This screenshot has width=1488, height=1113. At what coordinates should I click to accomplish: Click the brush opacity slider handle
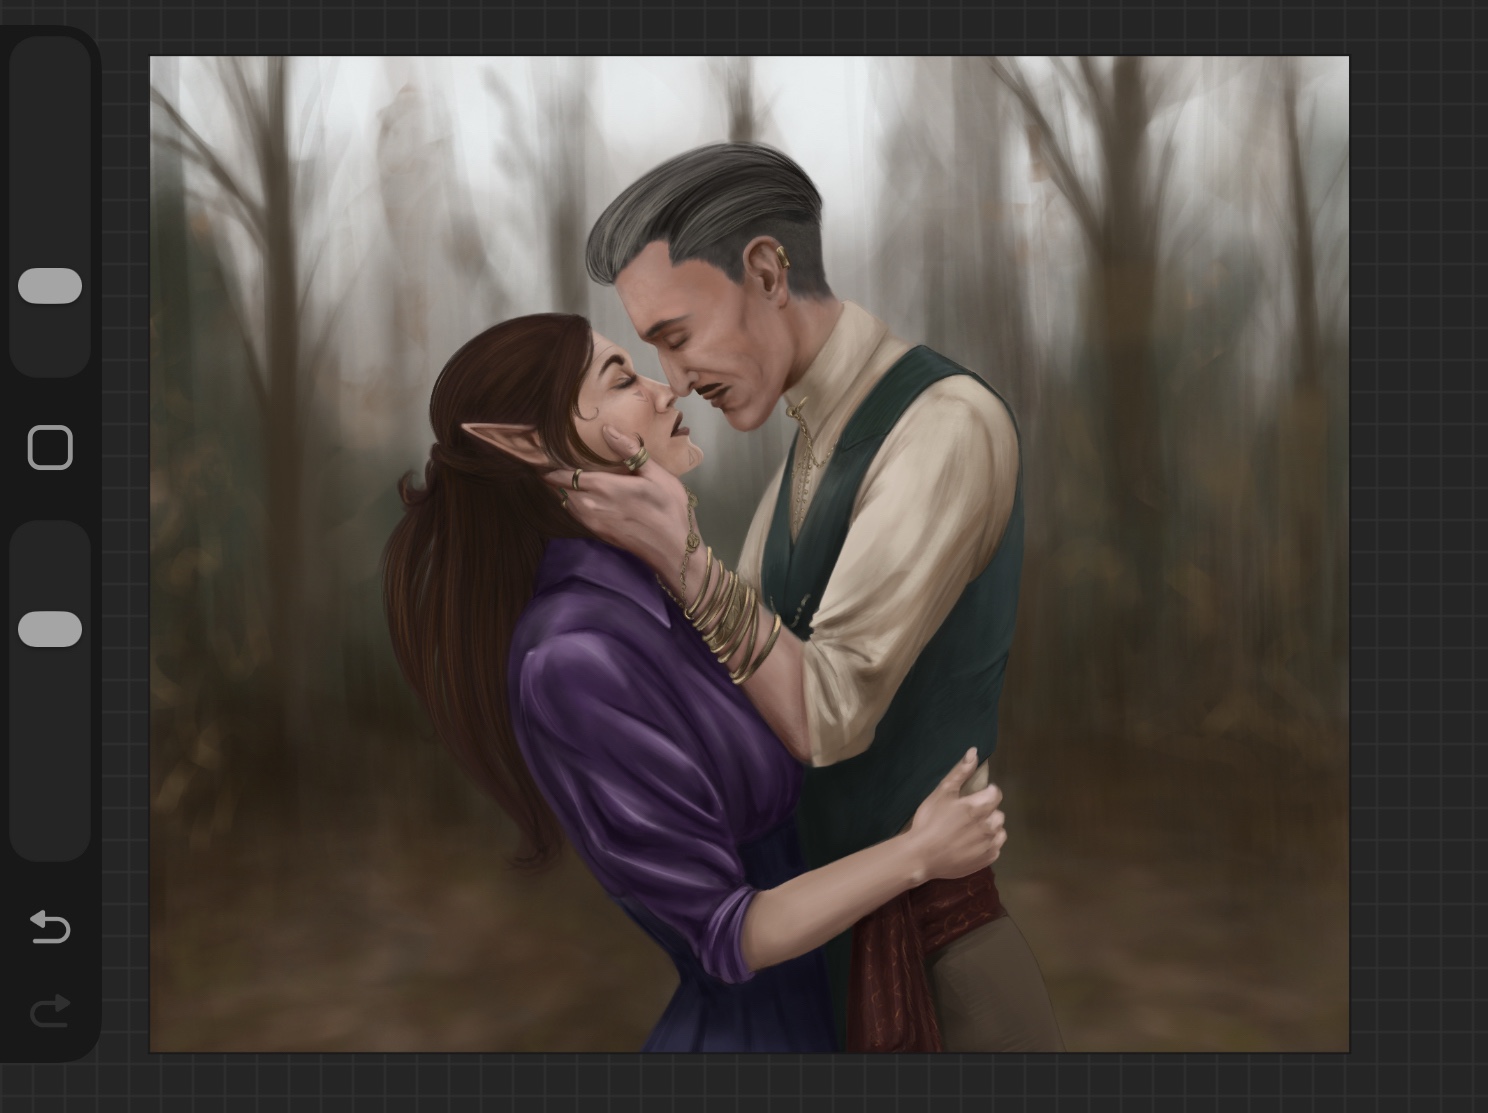[x=50, y=630]
